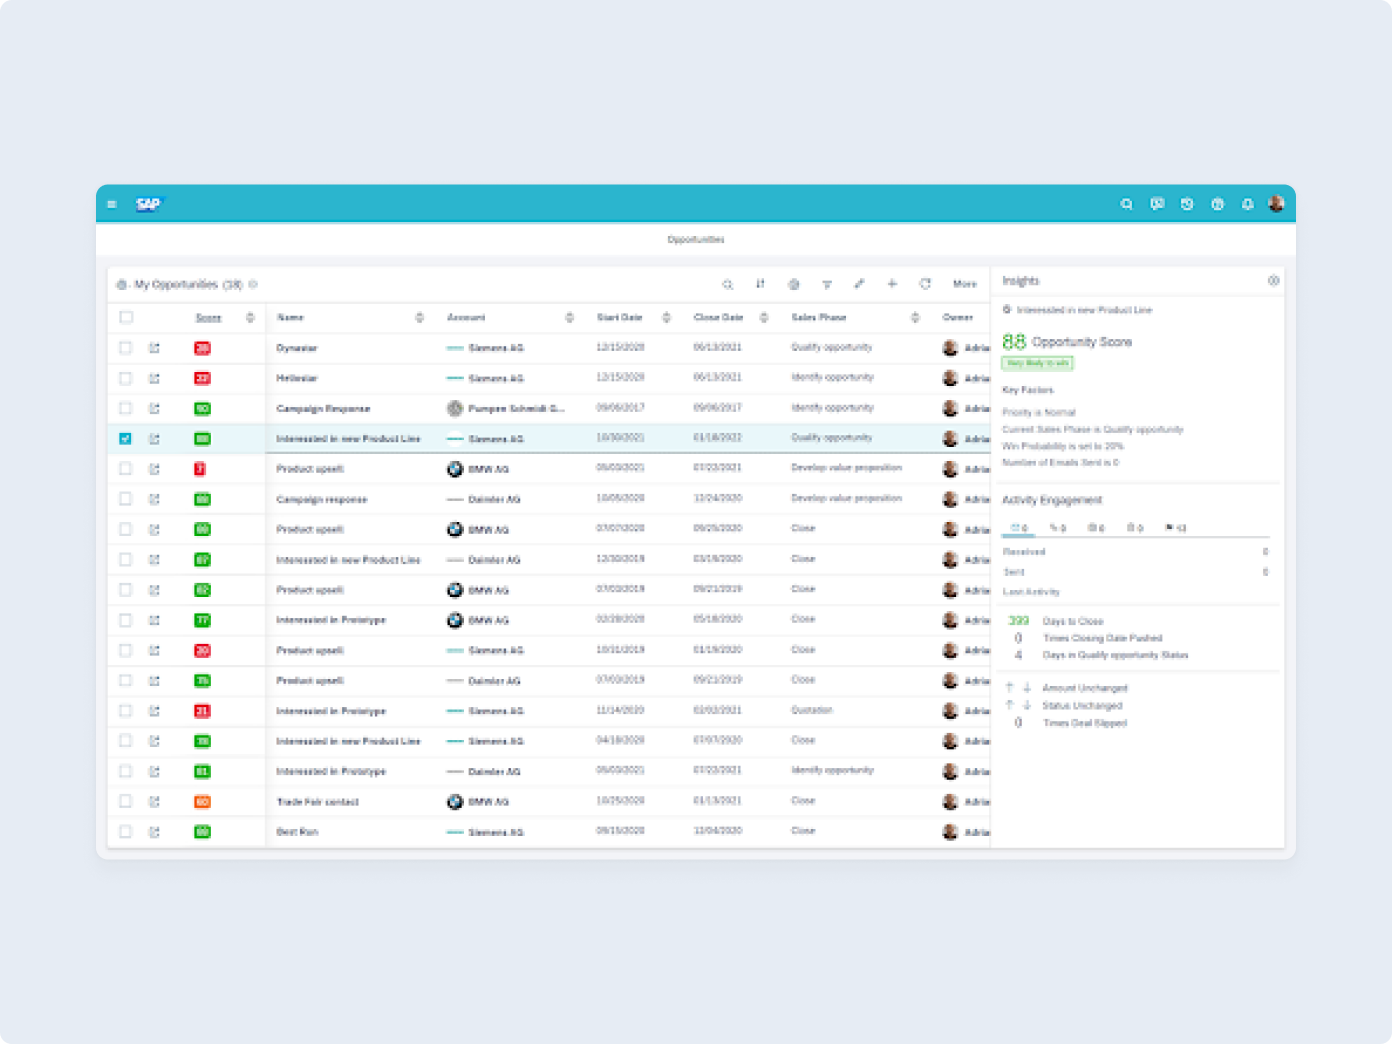Open the notifications bell
The height and width of the screenshot is (1044, 1392).
pyautogui.click(x=1247, y=204)
